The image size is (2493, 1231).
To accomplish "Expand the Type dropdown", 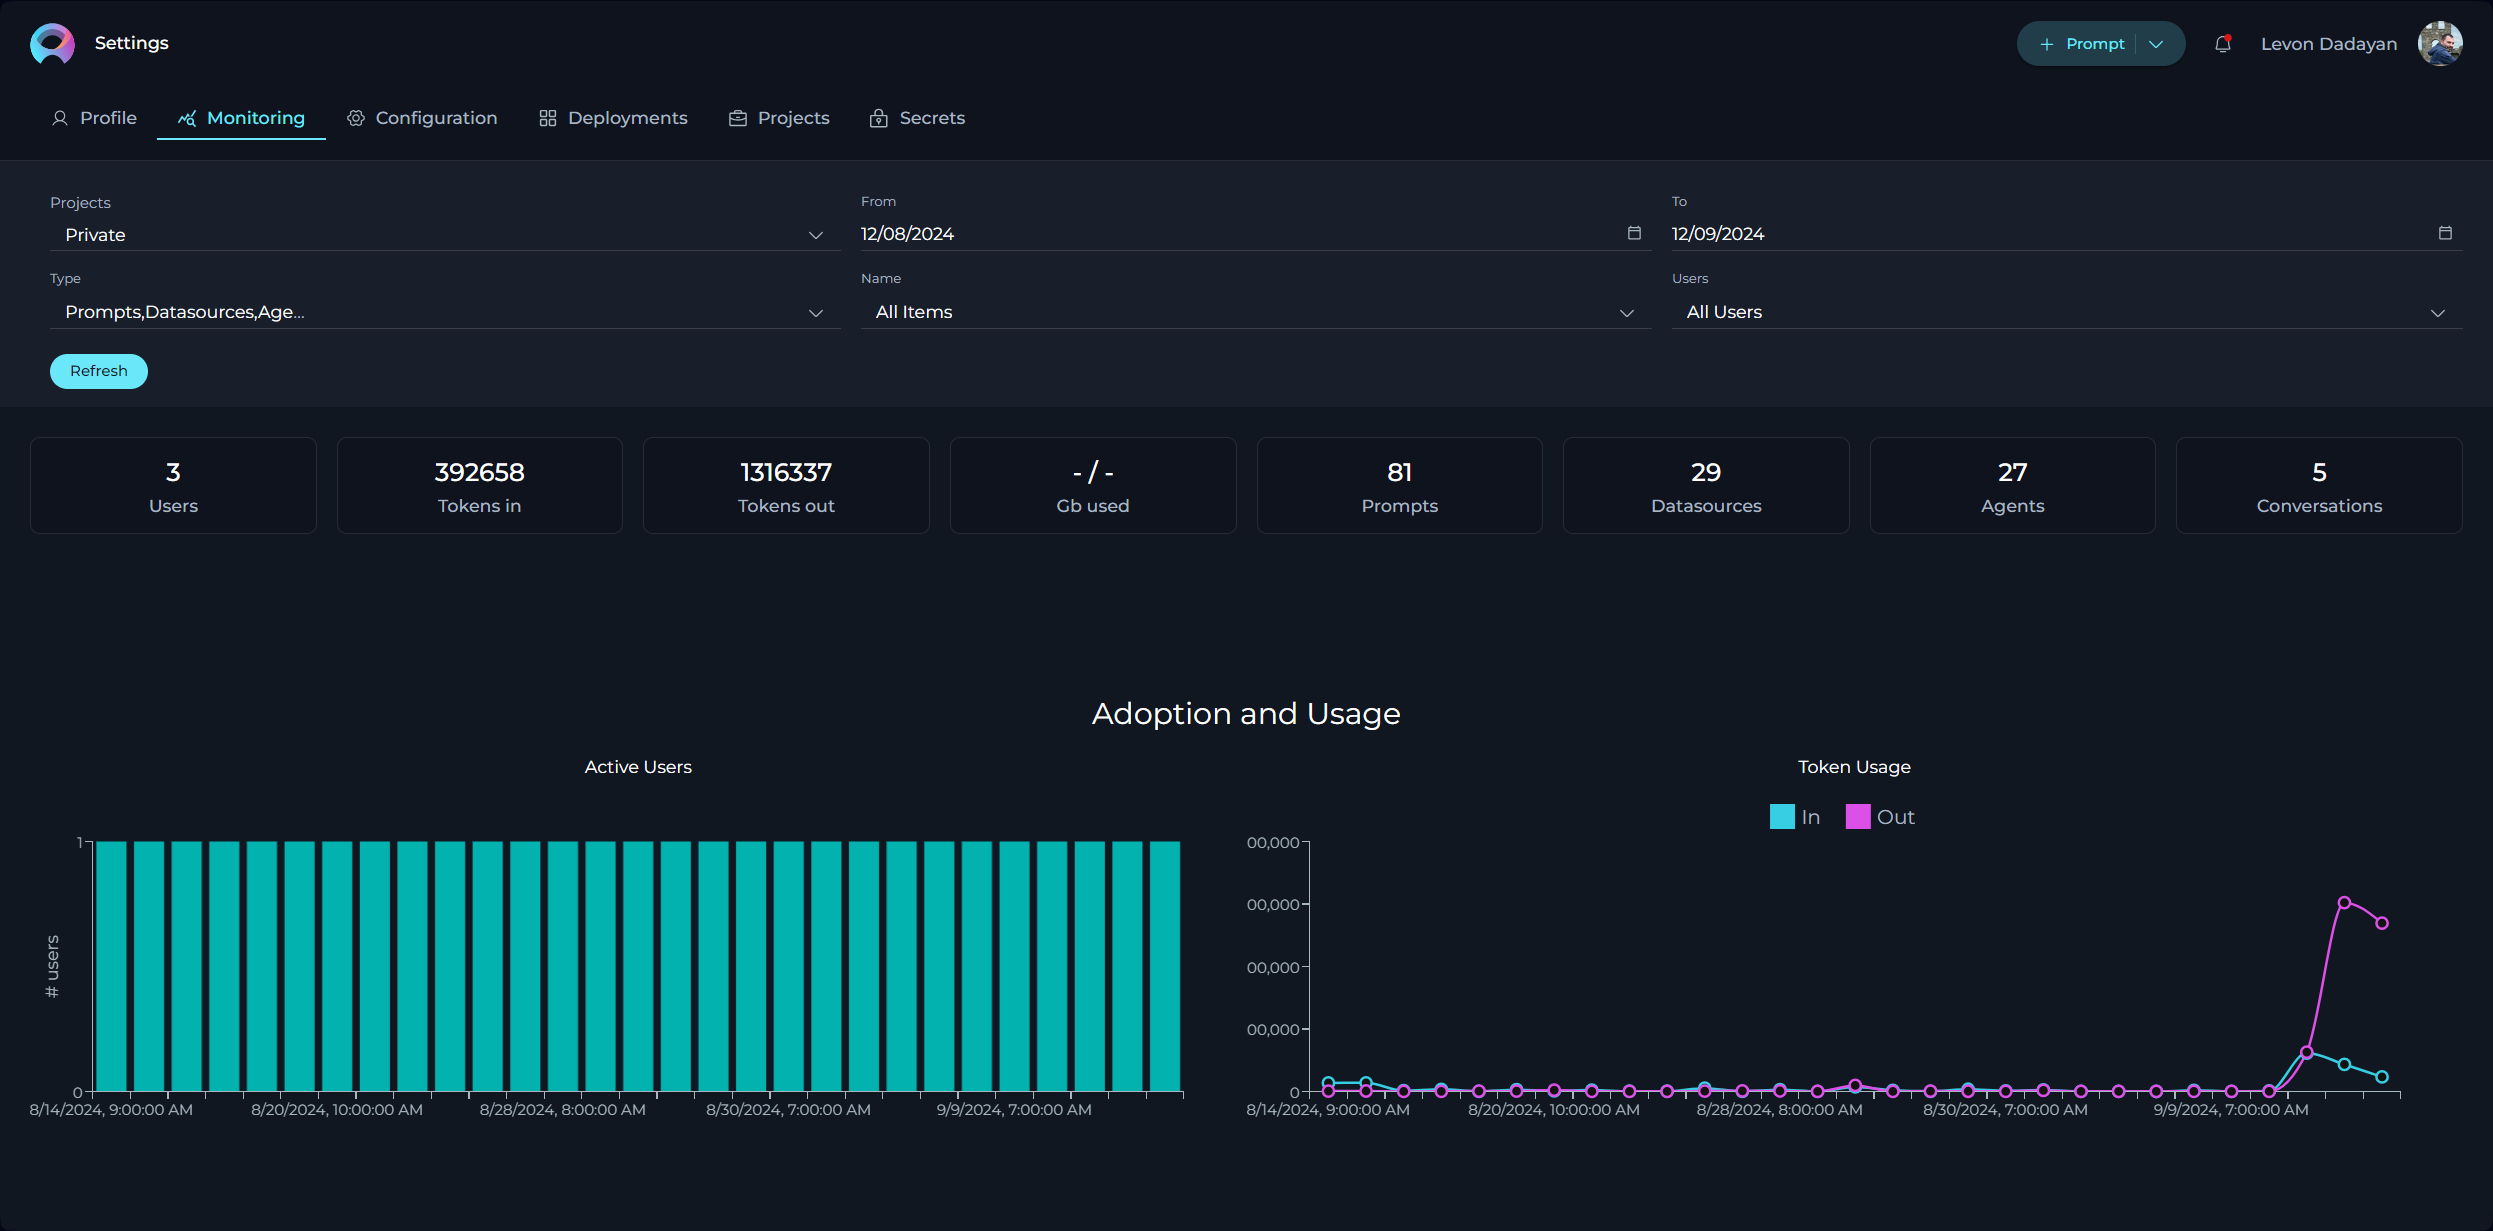I will (445, 312).
